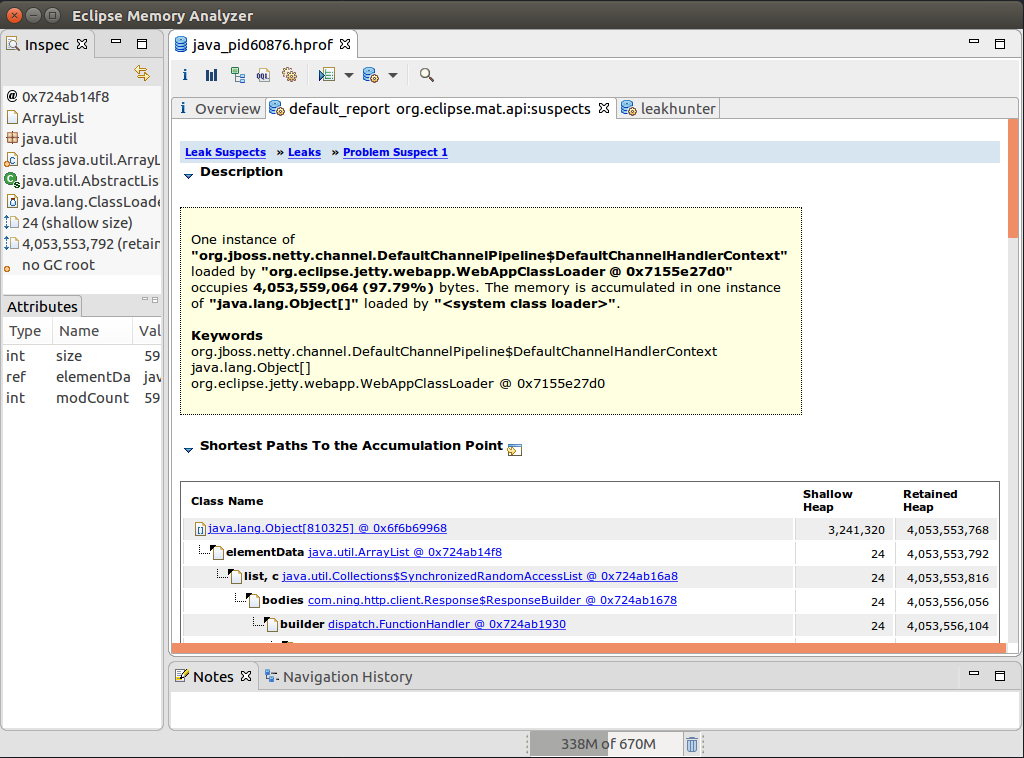Switch to the Overview tab
The image size is (1024, 758).
click(219, 109)
